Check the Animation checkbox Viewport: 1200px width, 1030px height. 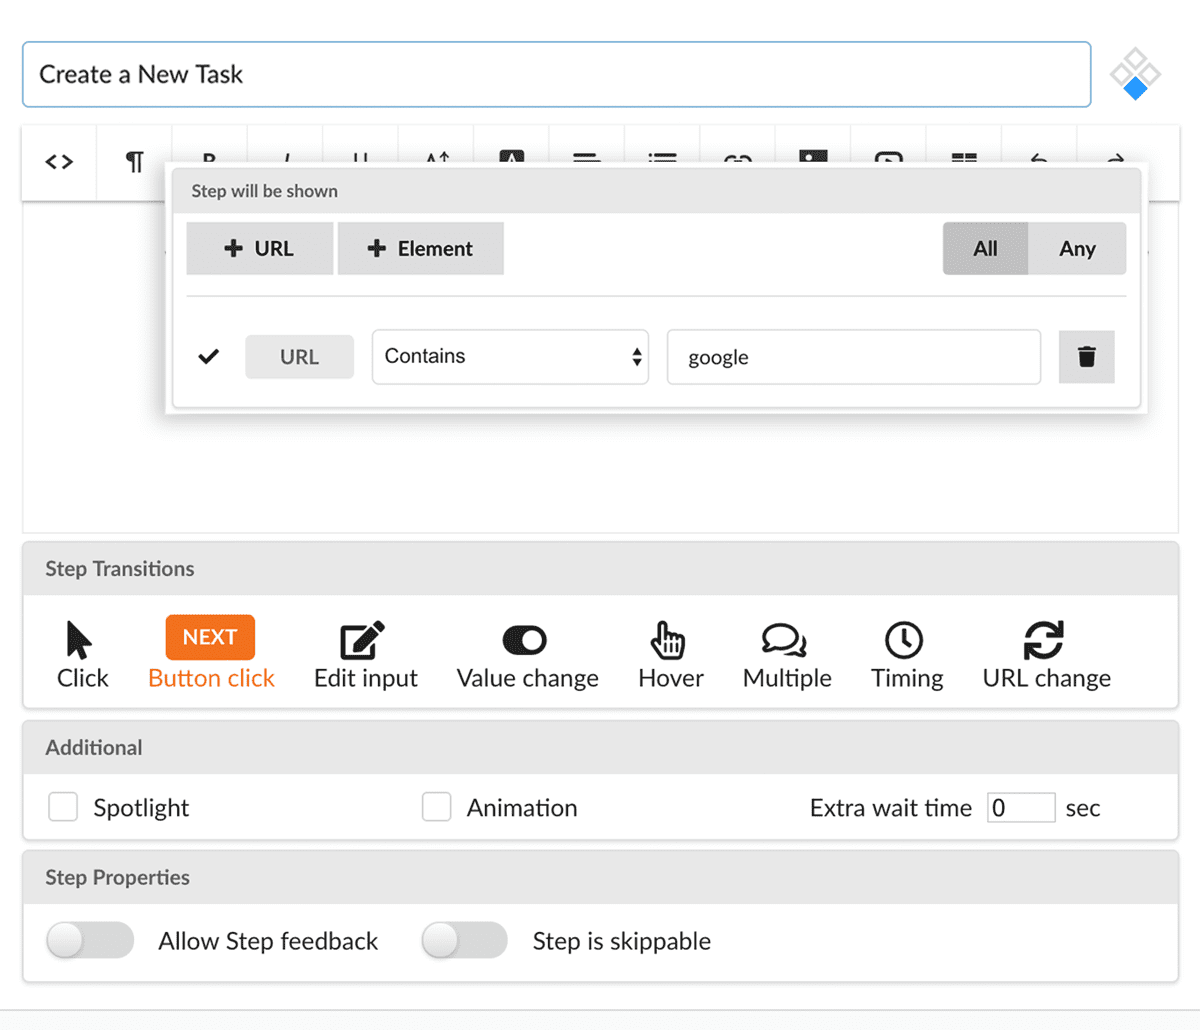coord(436,807)
